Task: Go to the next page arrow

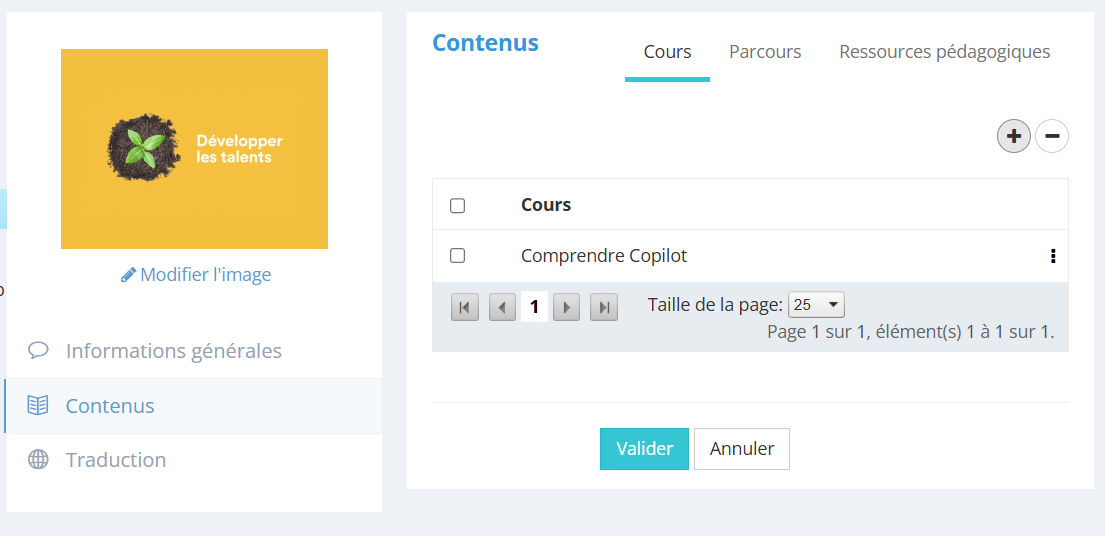Action: coord(566,307)
